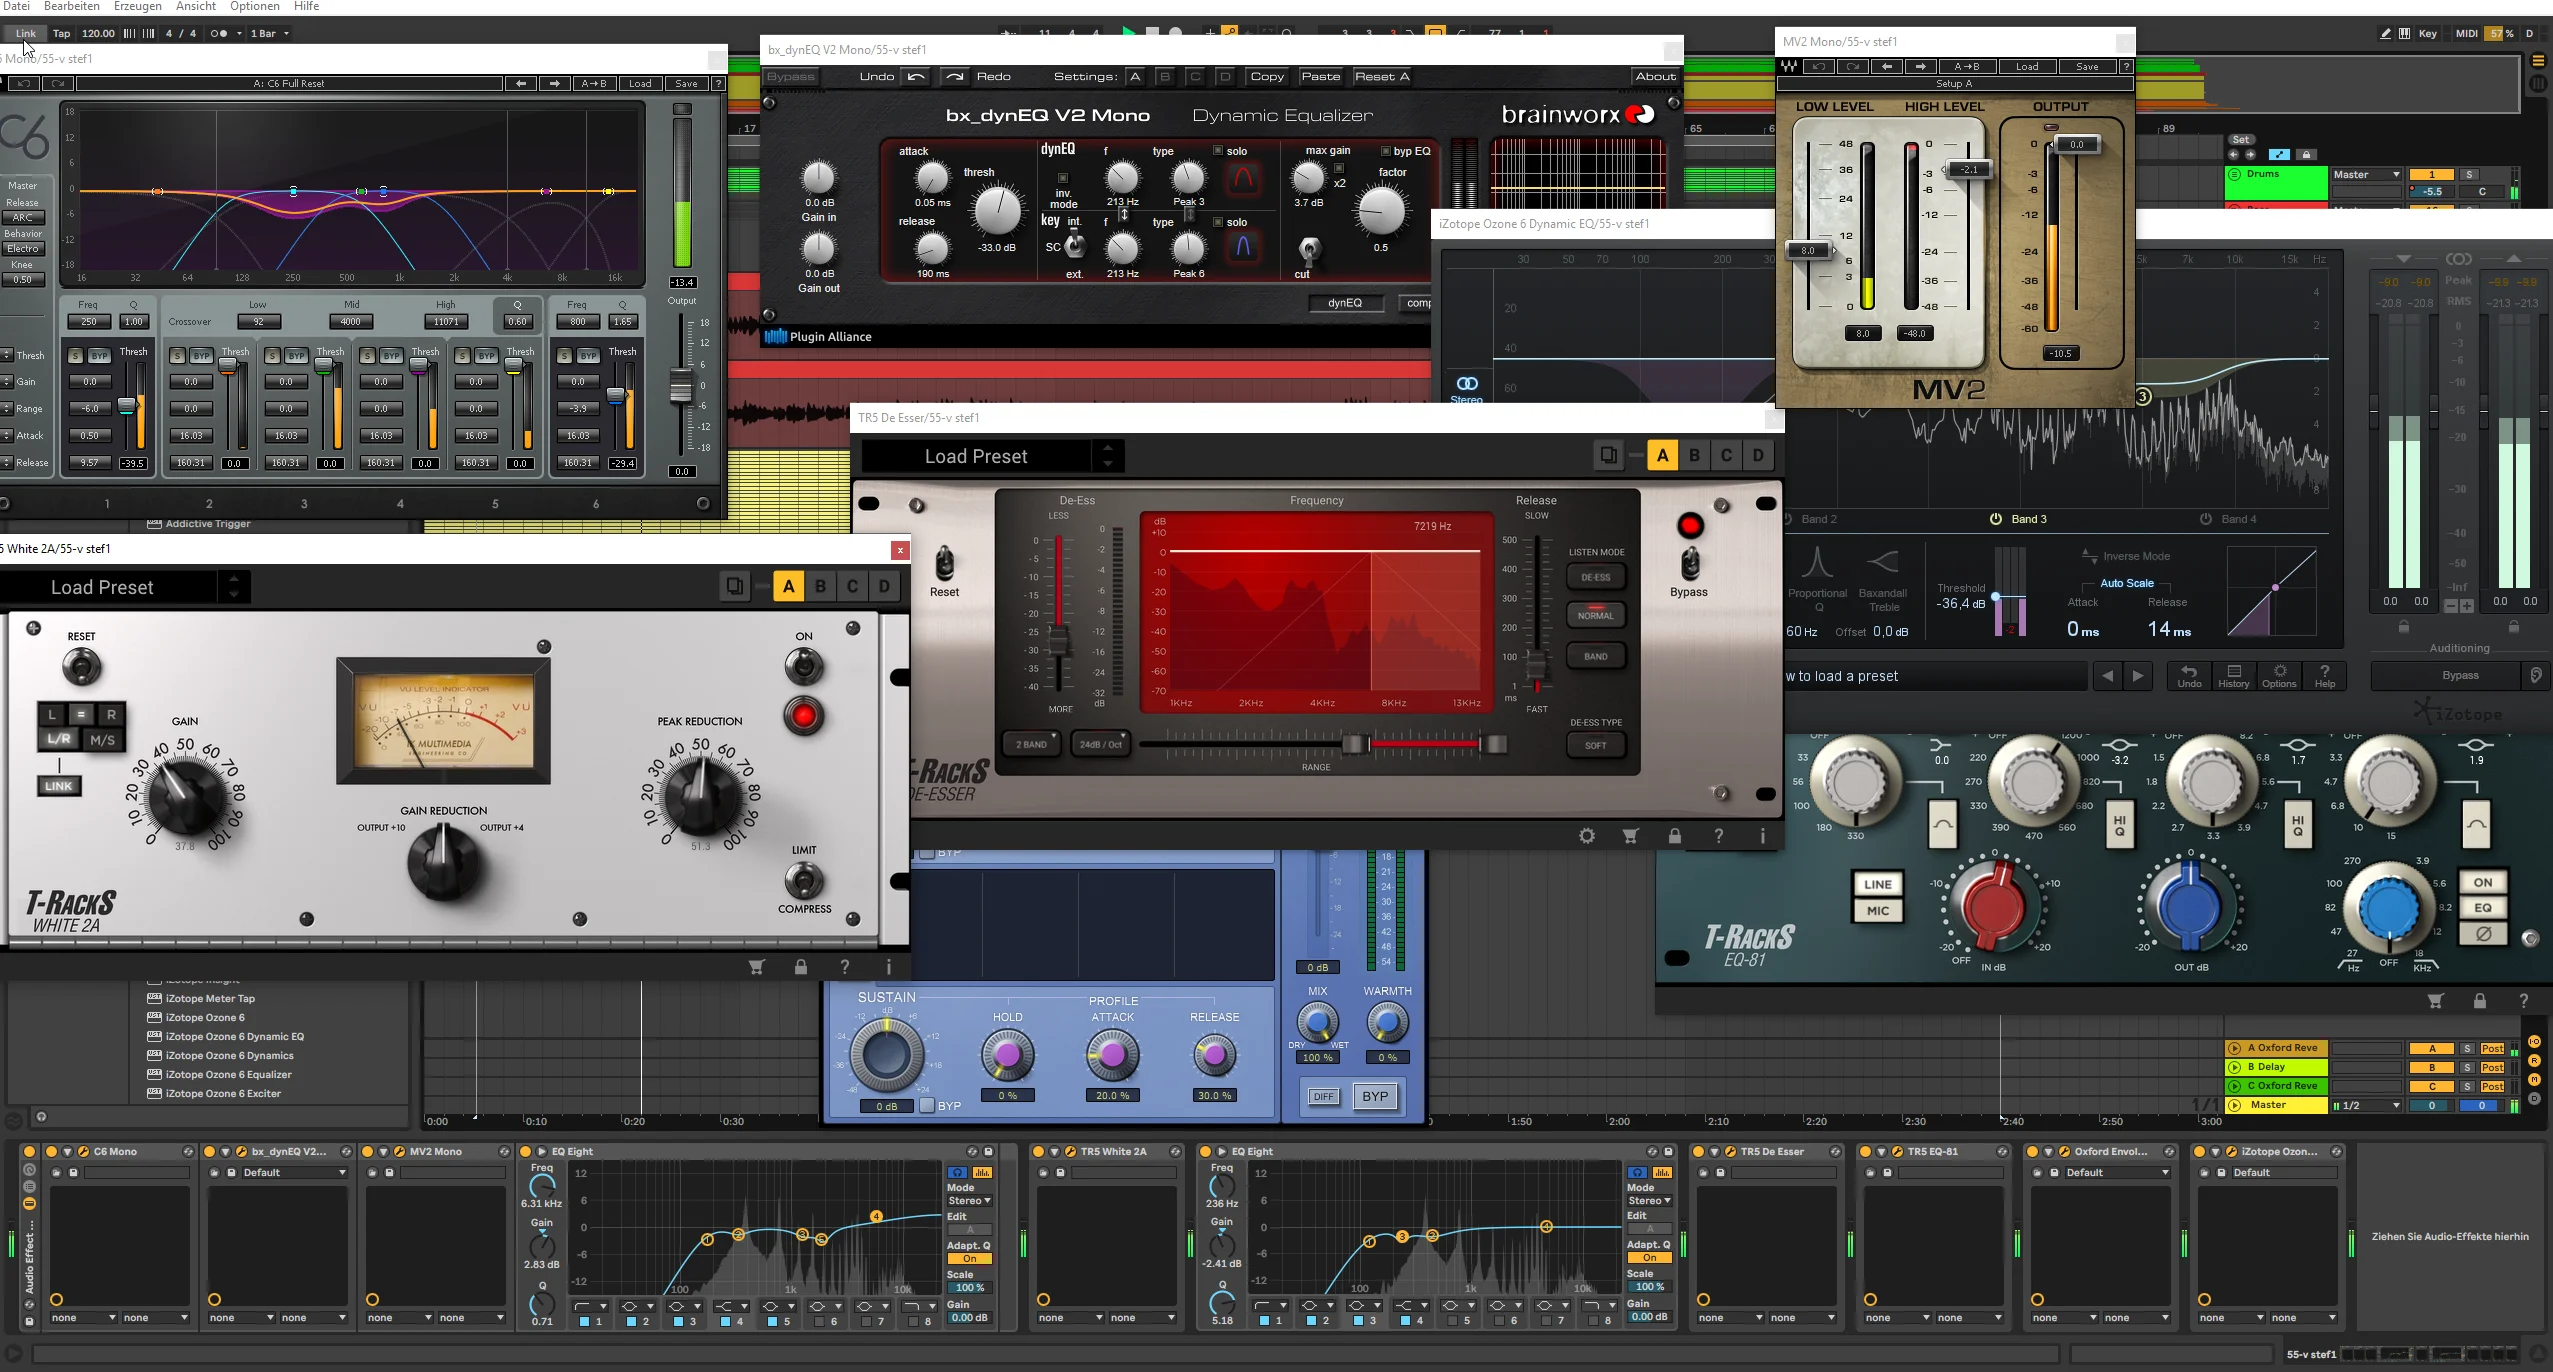This screenshot has width=2553, height=1372.
Task: Click the Waves logo icon in MV2 toolbar
Action: pos(1788,67)
